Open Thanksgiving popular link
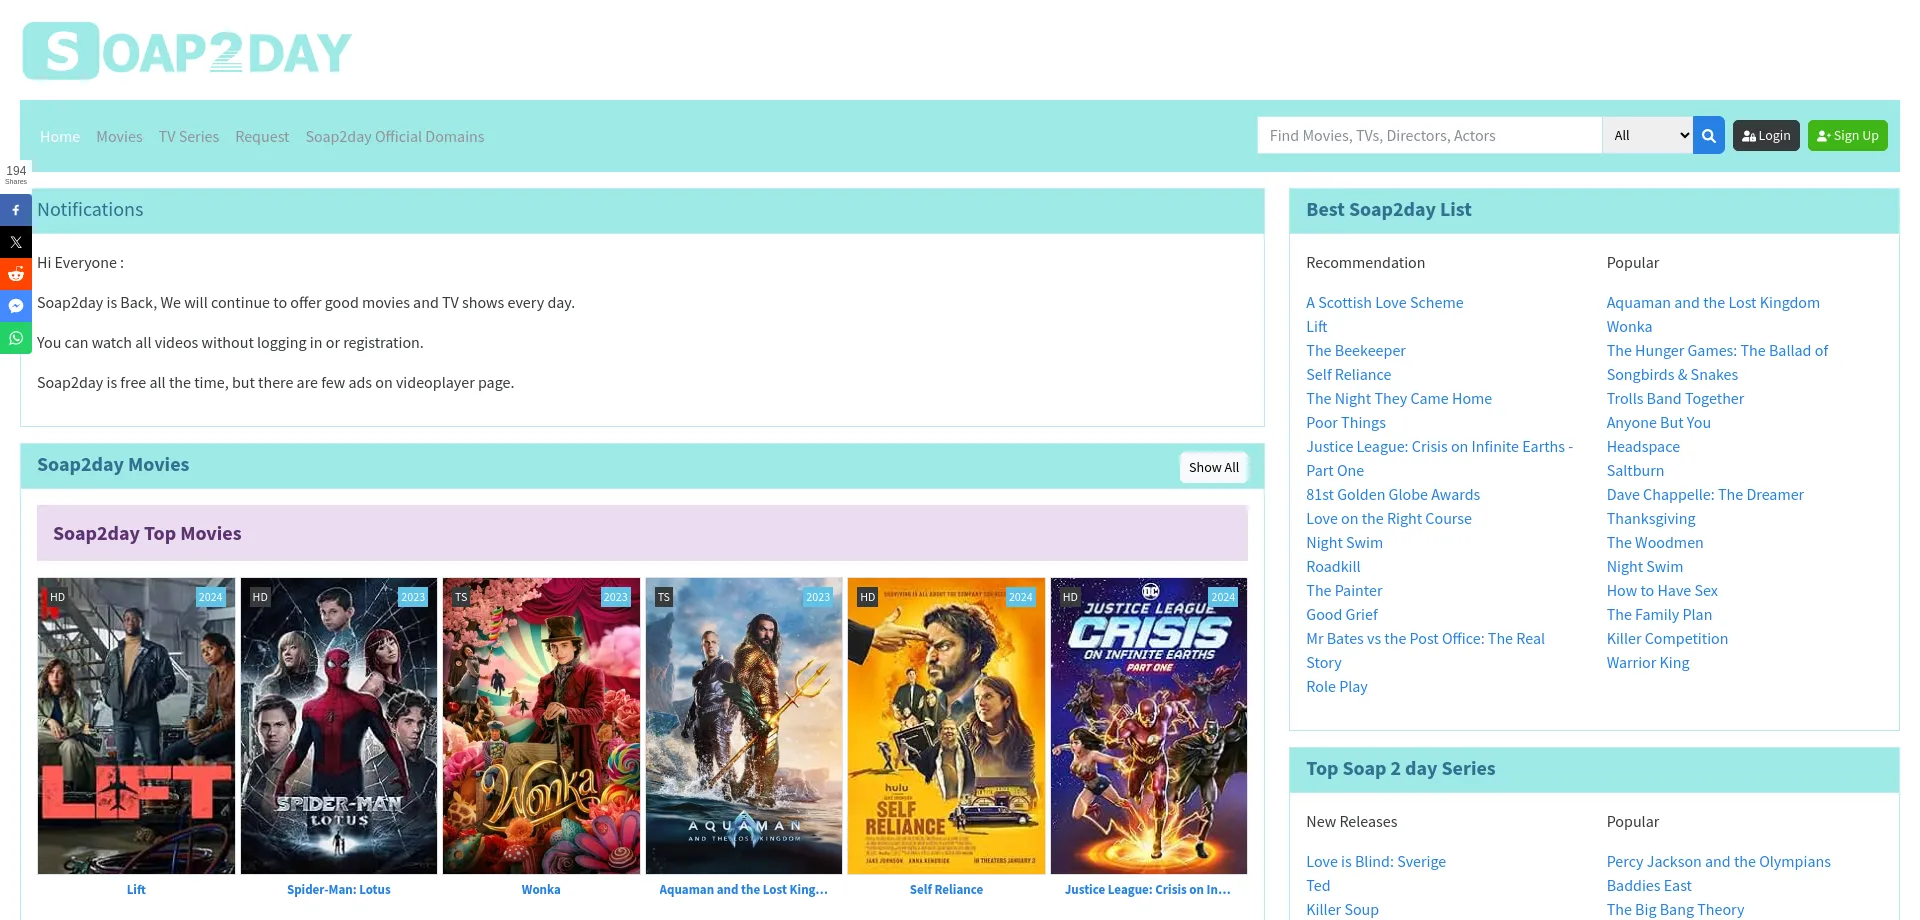This screenshot has width=1920, height=920. coord(1651,519)
